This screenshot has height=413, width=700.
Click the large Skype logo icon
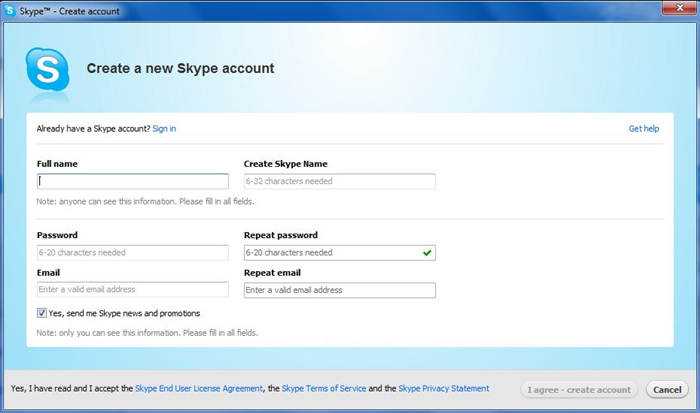pos(47,70)
